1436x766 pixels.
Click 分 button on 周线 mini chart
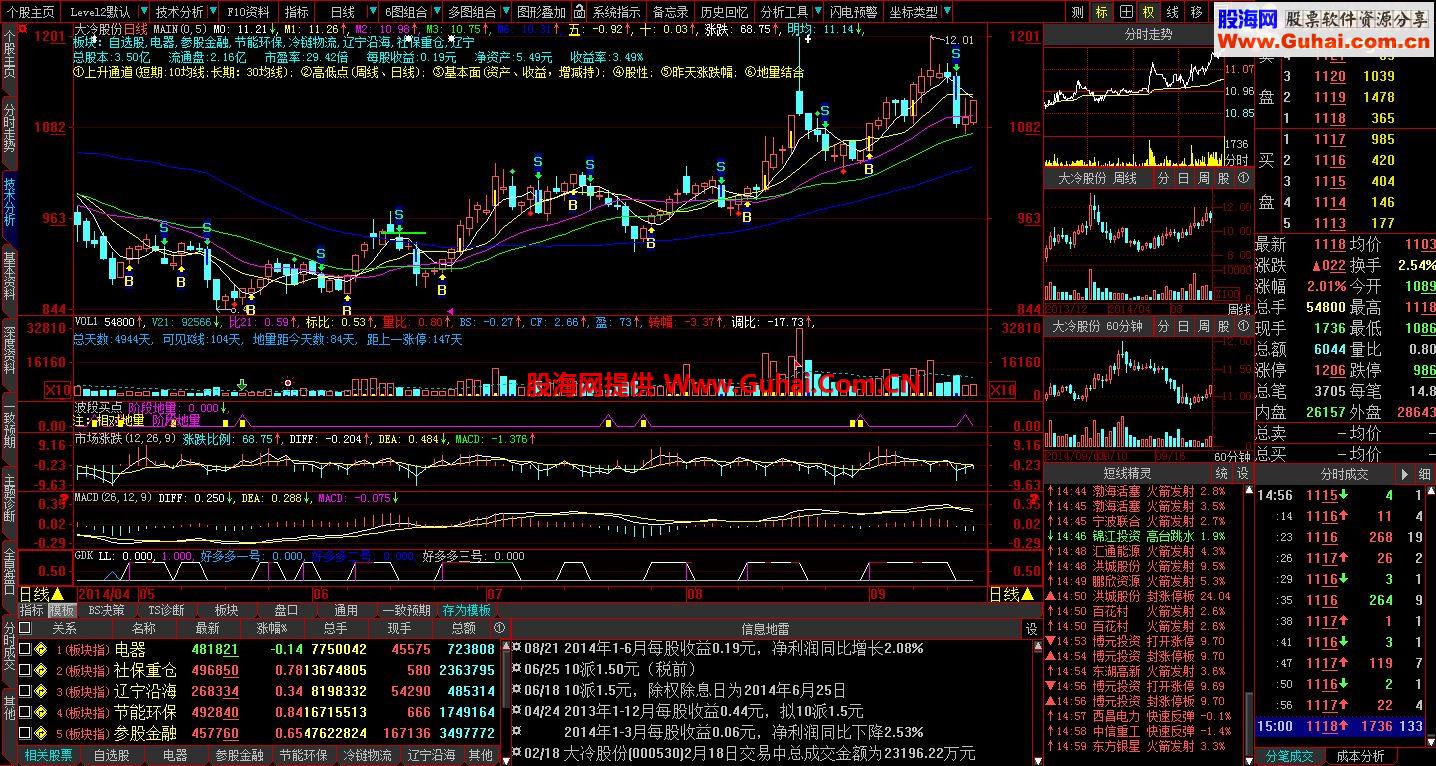(x=1163, y=178)
